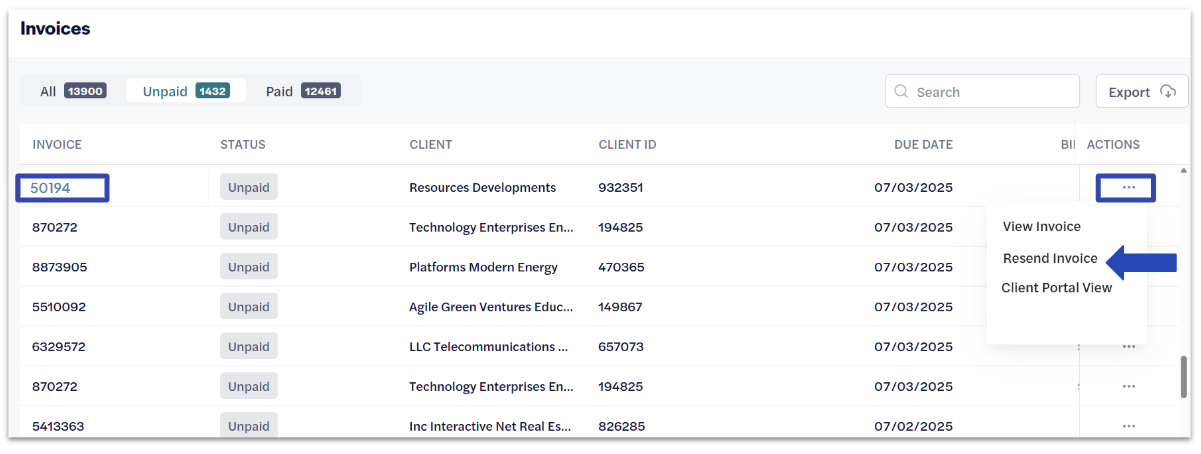Click the Export button
This screenshot has width=1201, height=454.
point(1142,92)
